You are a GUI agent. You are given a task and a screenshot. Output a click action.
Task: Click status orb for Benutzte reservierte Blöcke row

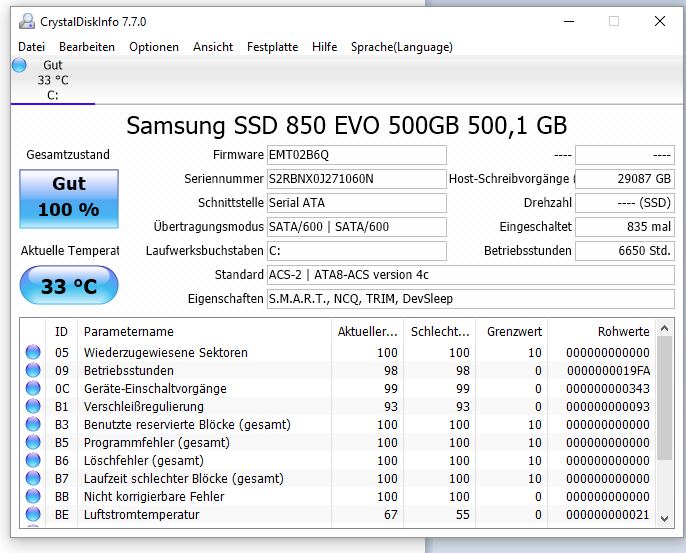[33, 424]
